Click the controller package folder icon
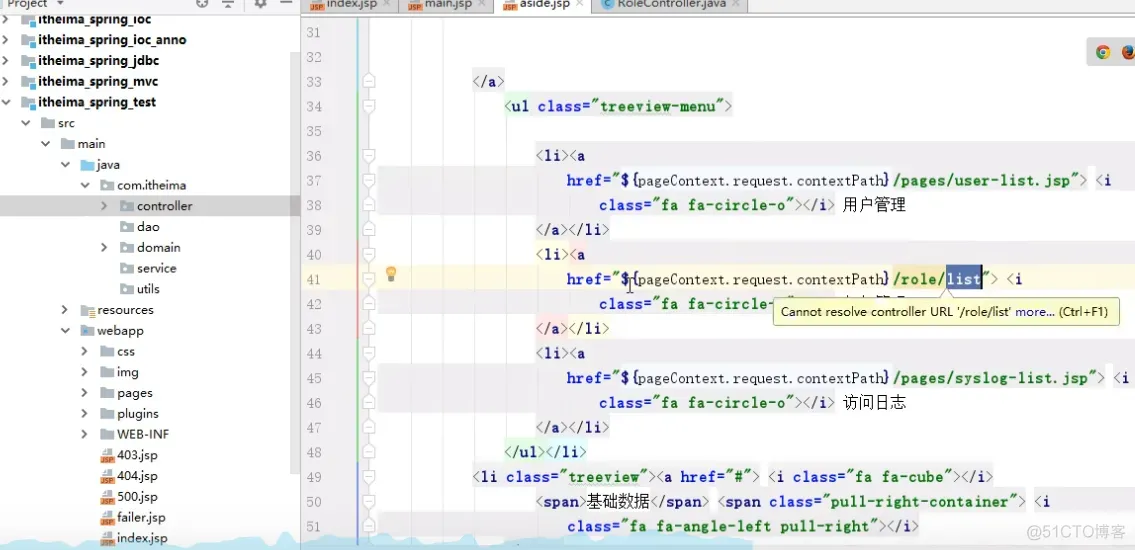1135x550 pixels. coord(127,206)
